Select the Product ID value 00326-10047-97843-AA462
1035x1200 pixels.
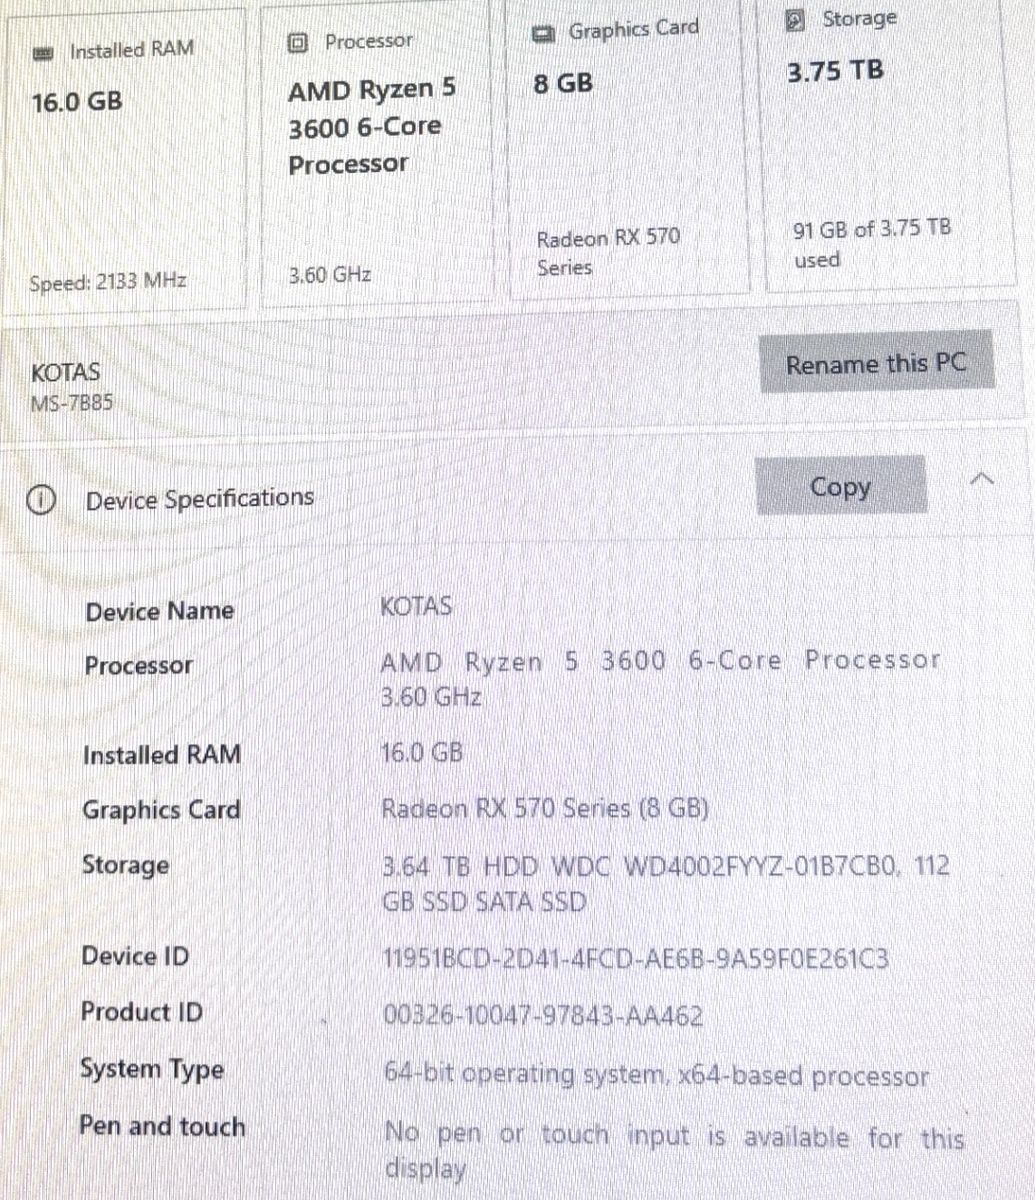click(543, 1017)
